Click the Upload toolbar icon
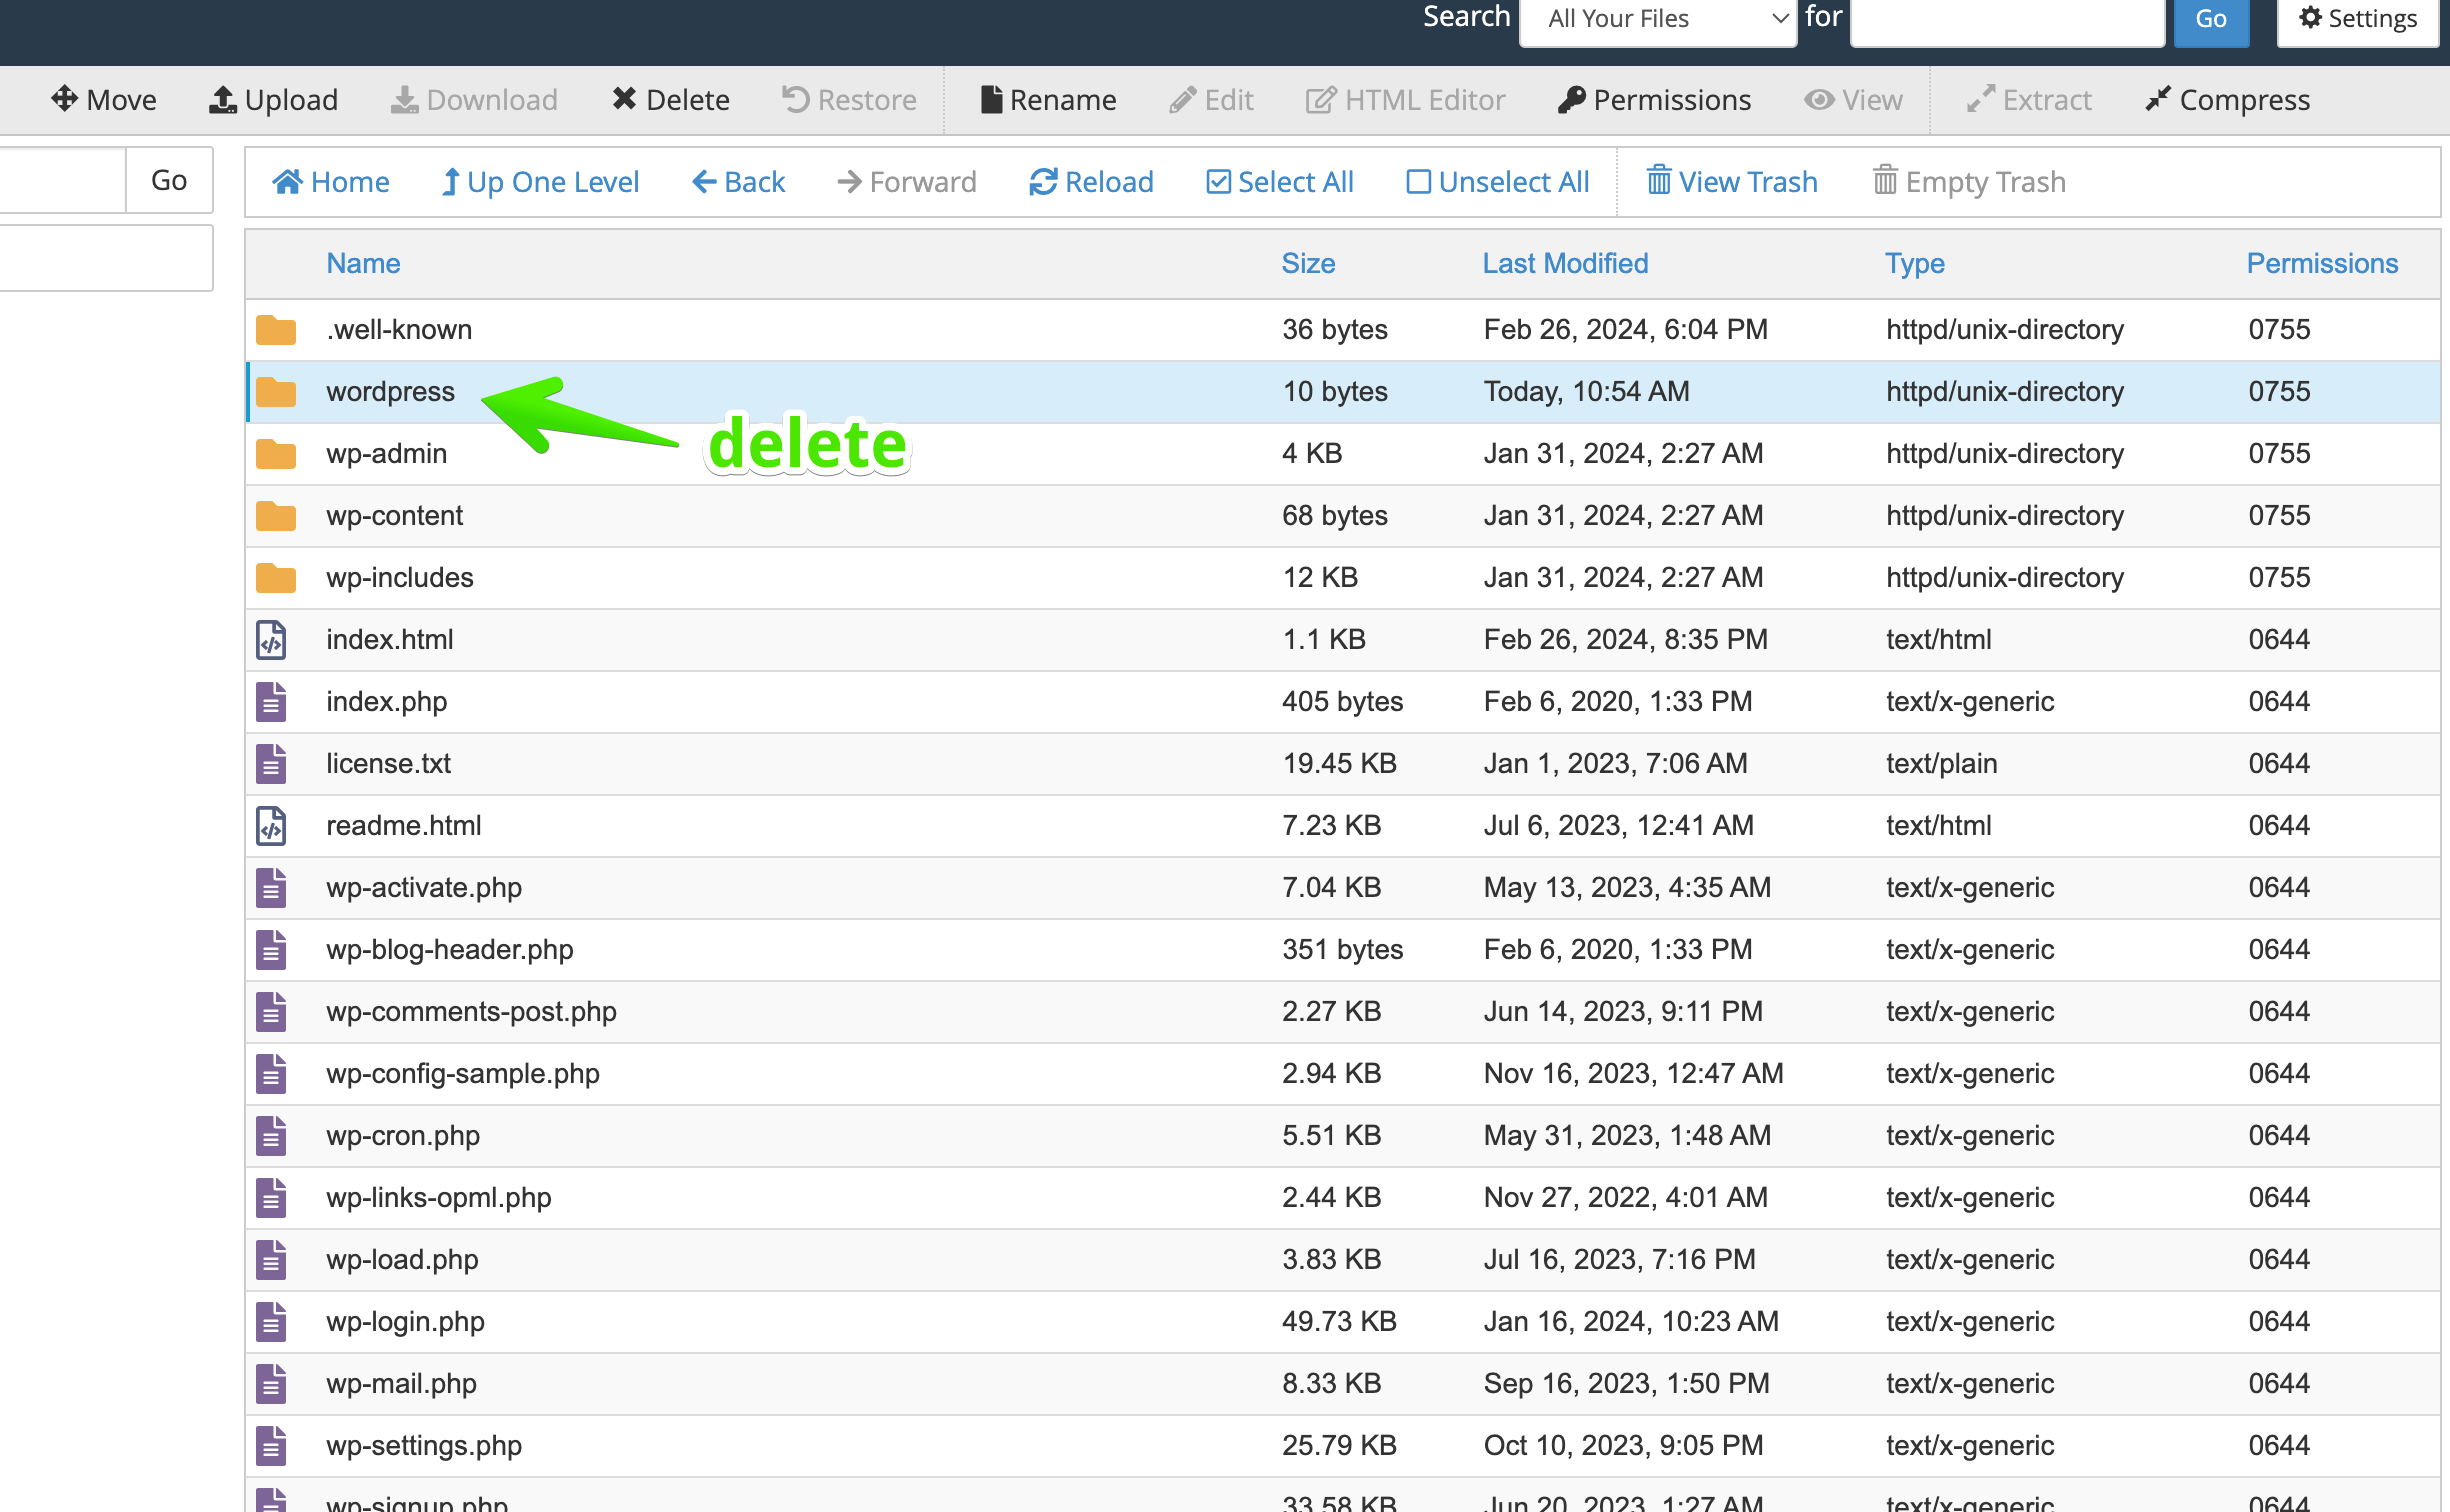Viewport: 2450px width, 1512px height. point(222,99)
